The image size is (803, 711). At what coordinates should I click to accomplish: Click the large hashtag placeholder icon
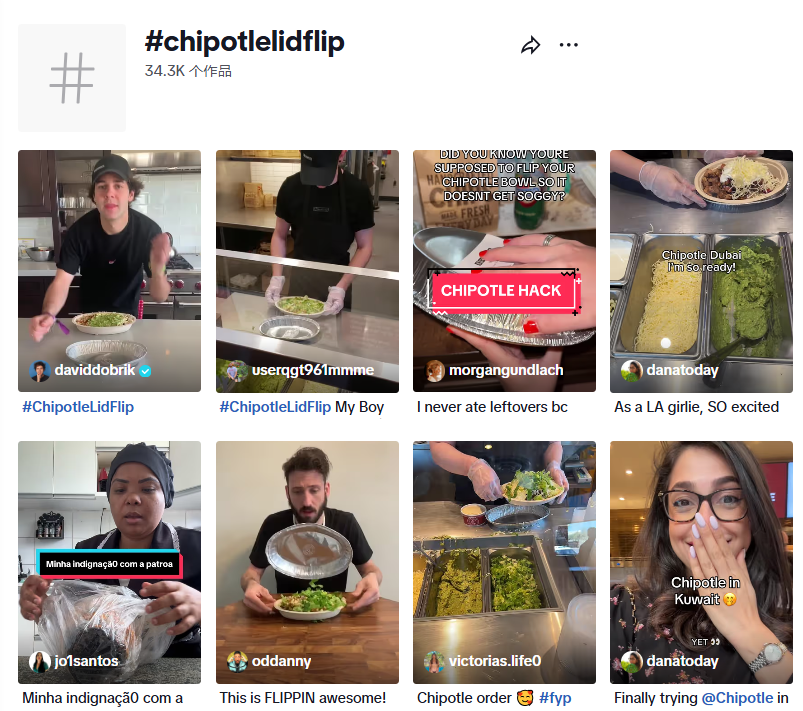tap(72, 78)
